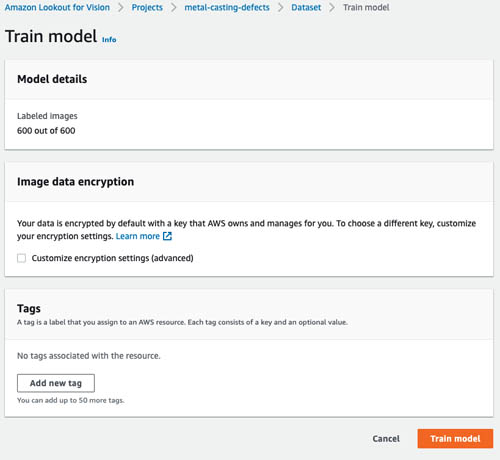Screen dimensions: 500x460
Task: Click external link icon after Learn more
Action: click(167, 236)
